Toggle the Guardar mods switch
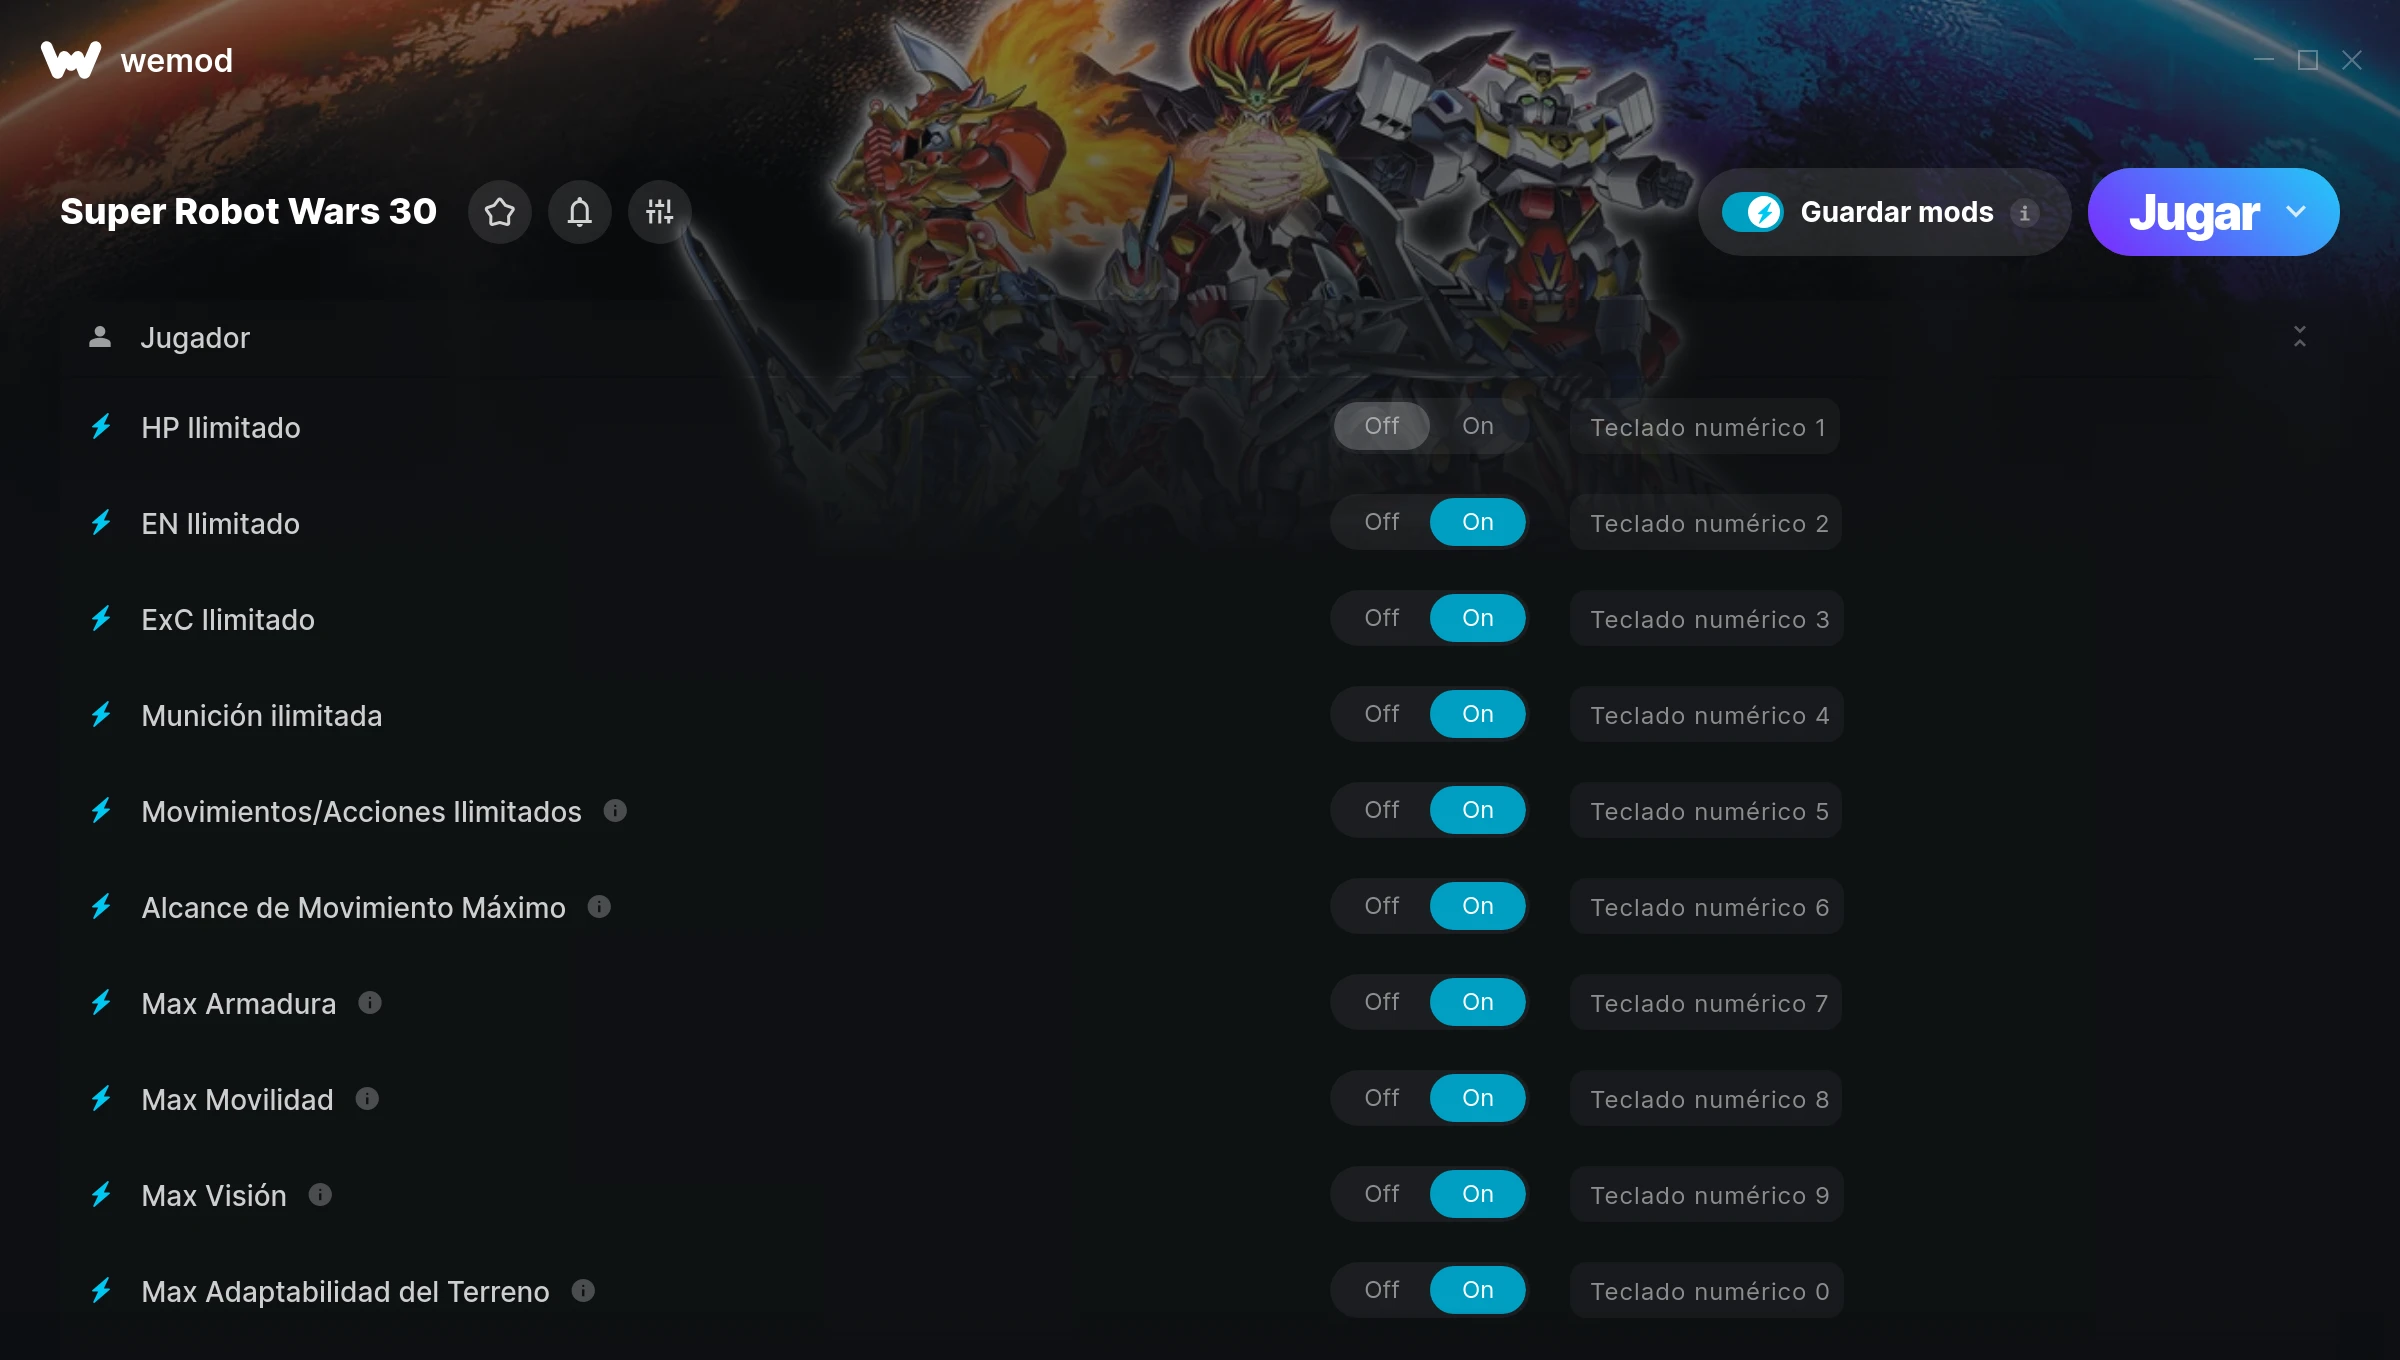Image resolution: width=2400 pixels, height=1360 pixels. tap(1753, 212)
